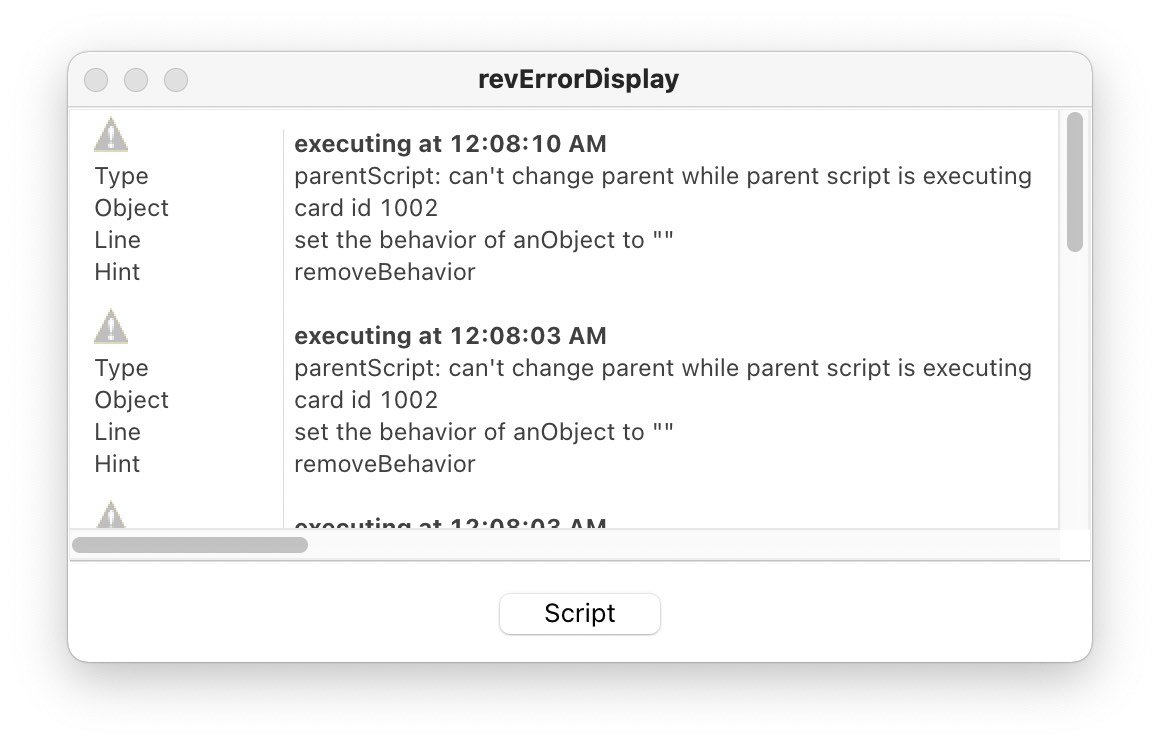
Task: Click the vertical scrollbar thumb
Action: (1075, 181)
